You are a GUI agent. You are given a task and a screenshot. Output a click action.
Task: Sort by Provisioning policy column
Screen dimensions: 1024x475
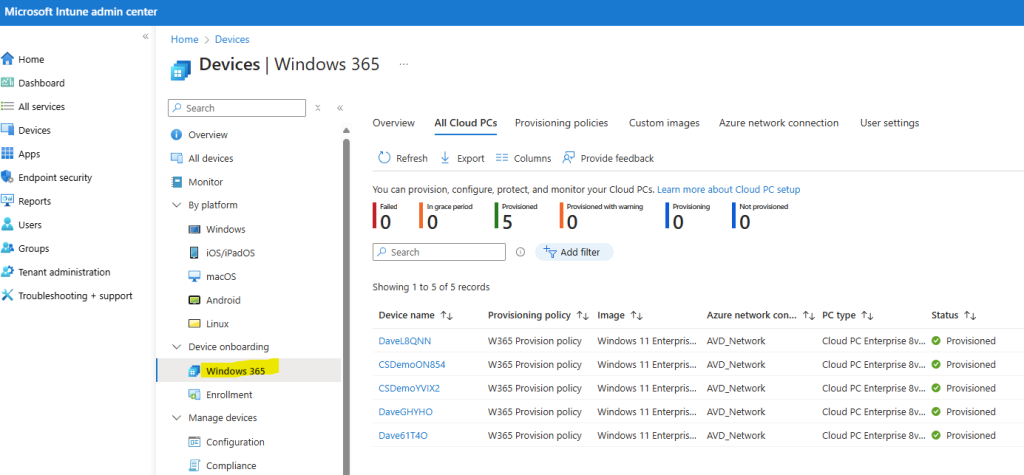(538, 315)
